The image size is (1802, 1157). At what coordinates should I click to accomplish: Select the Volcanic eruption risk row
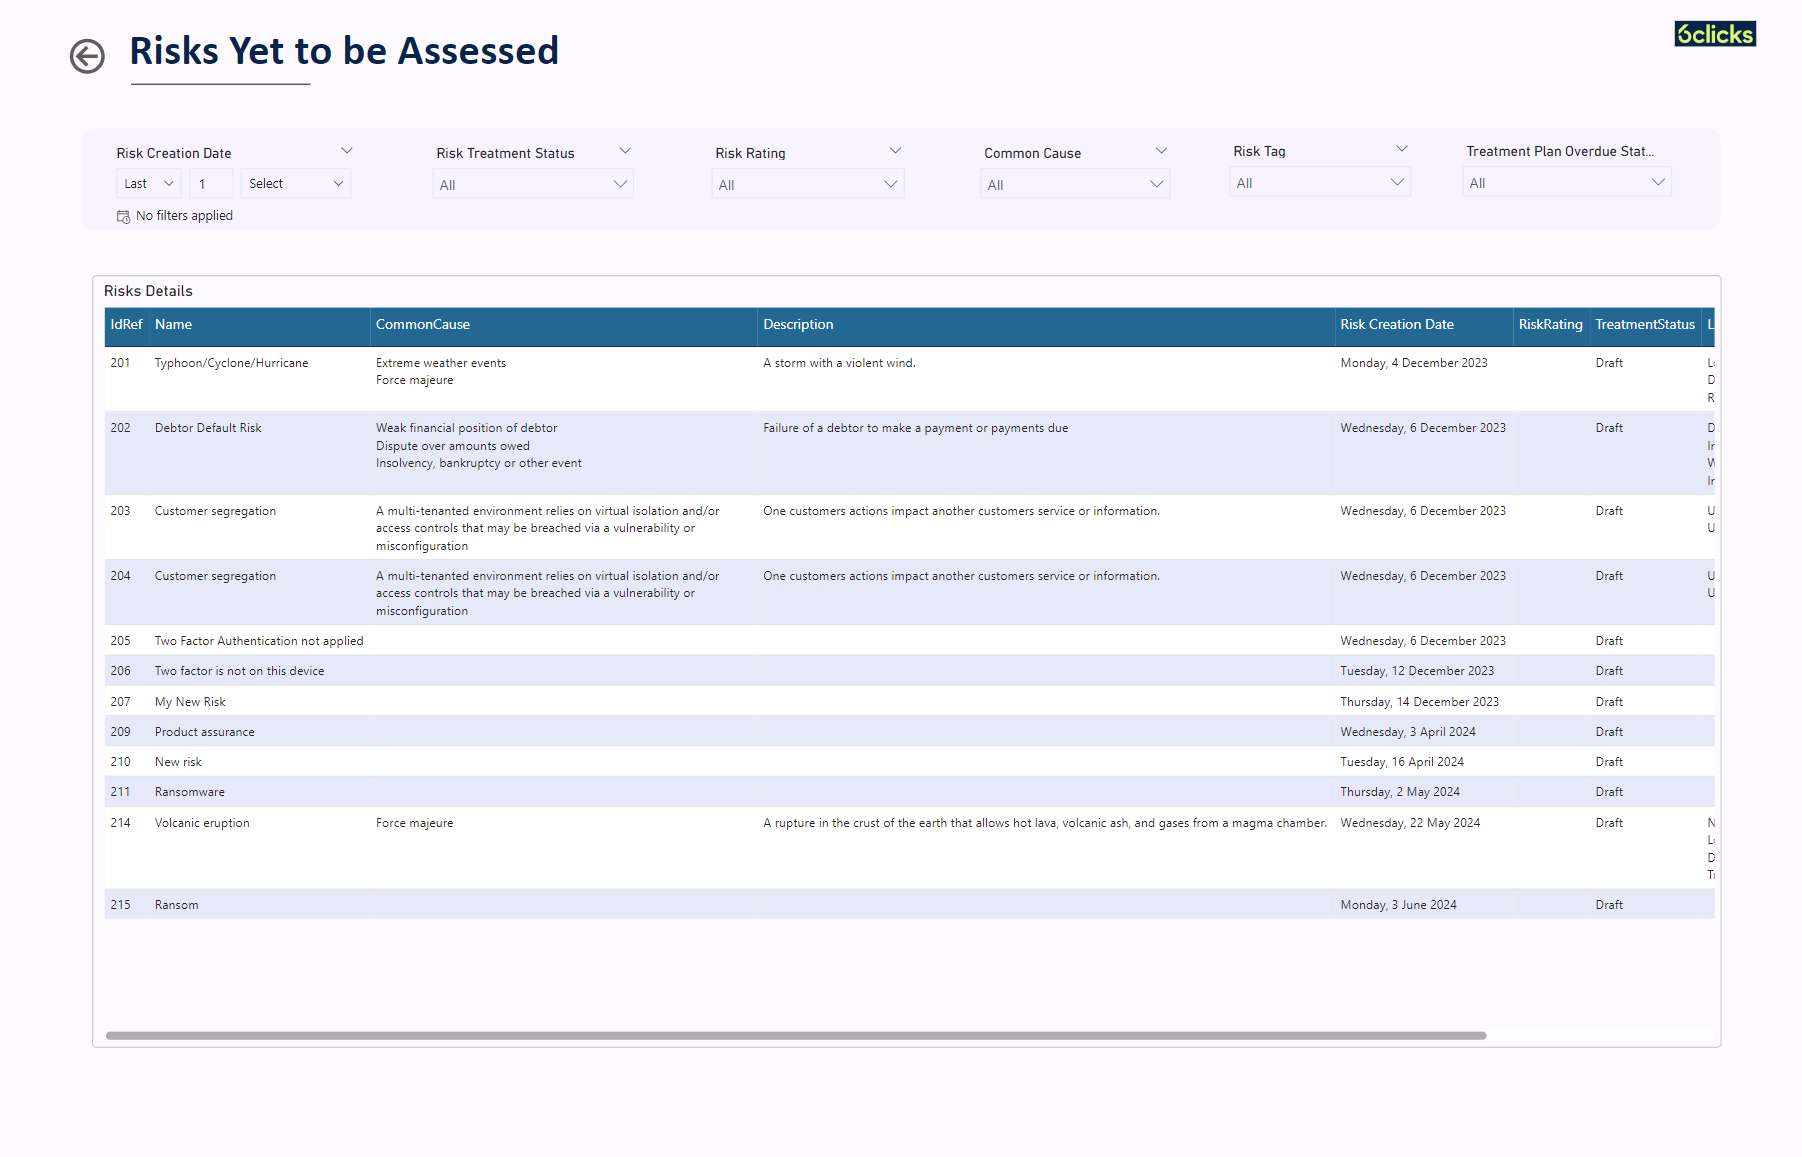(202, 823)
